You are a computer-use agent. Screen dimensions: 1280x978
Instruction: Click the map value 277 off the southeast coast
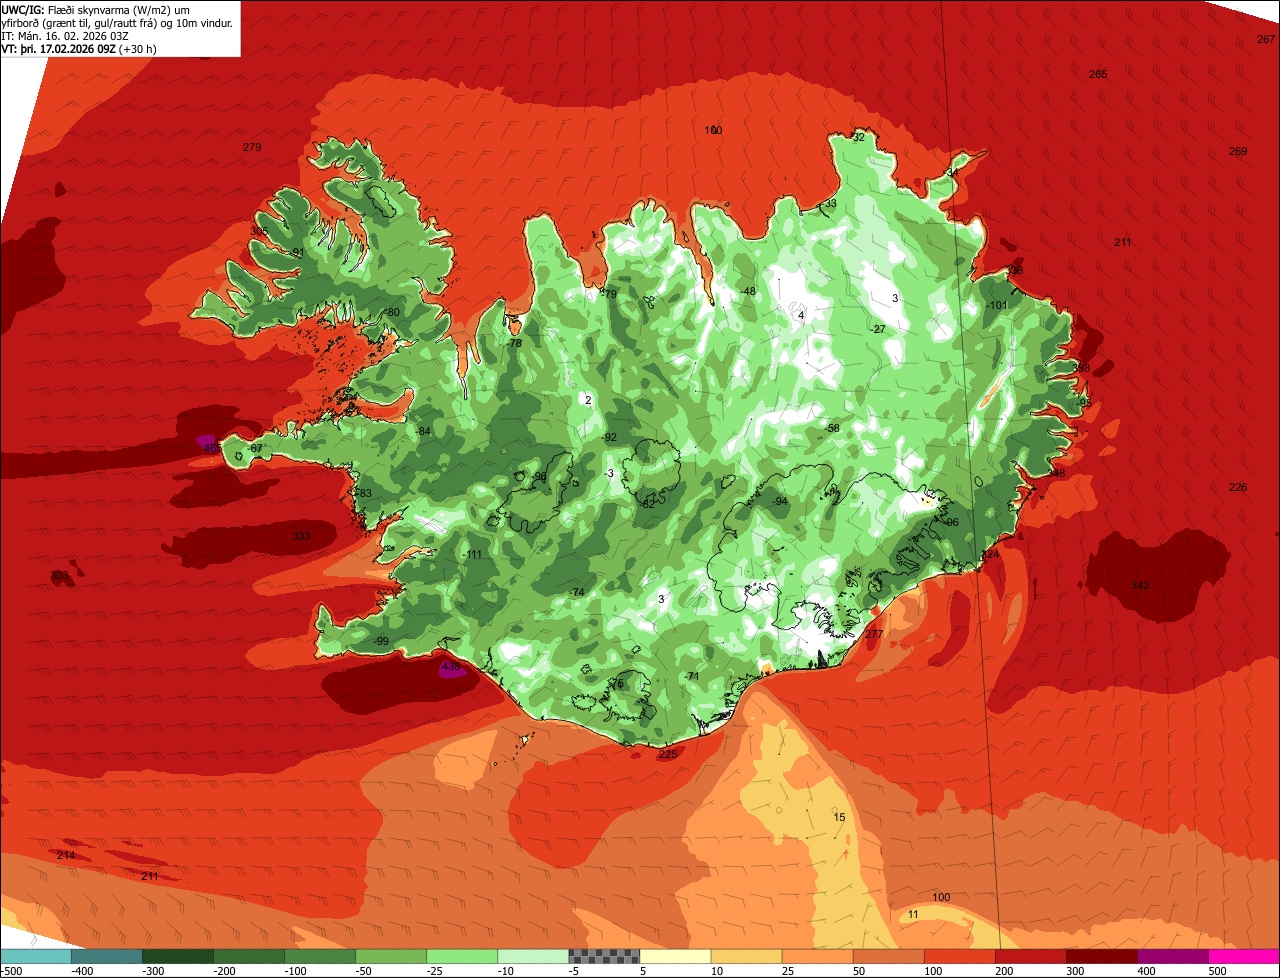[x=874, y=634]
